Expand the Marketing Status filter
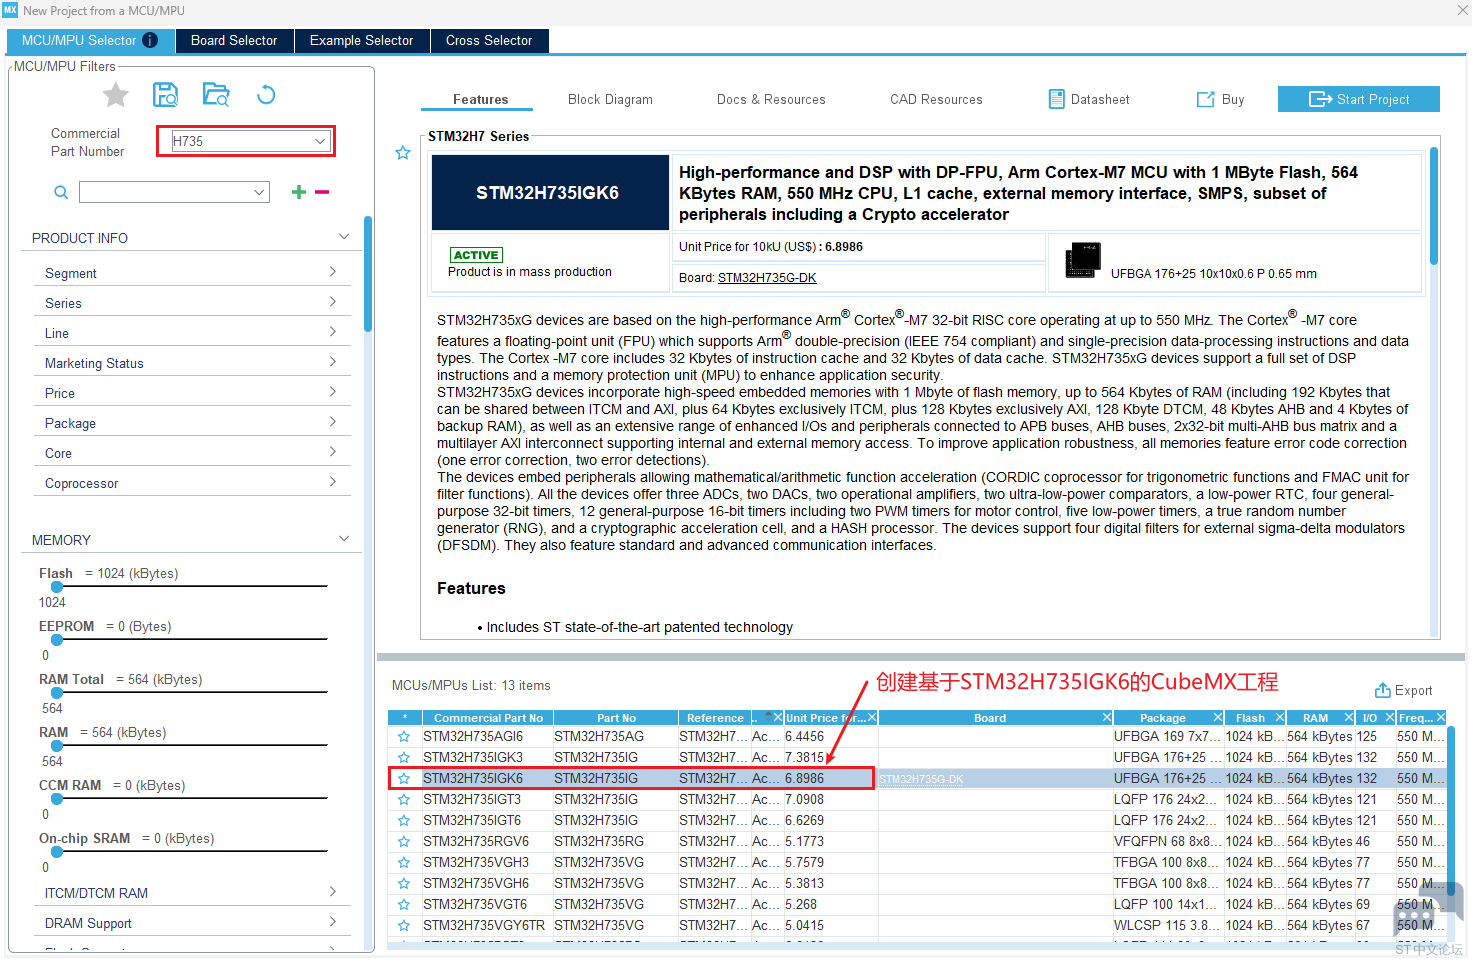 333,362
